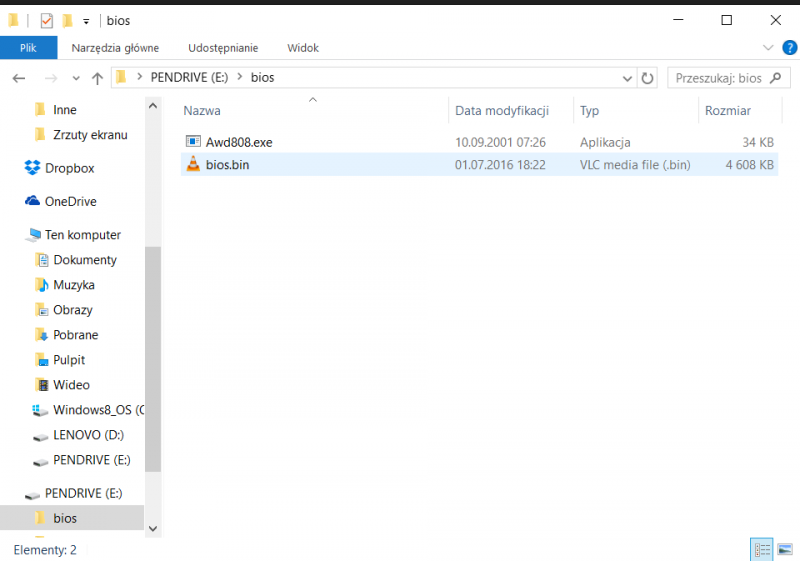Sort by Data modyfikacji column header
The image size is (800, 561).
[502, 111]
